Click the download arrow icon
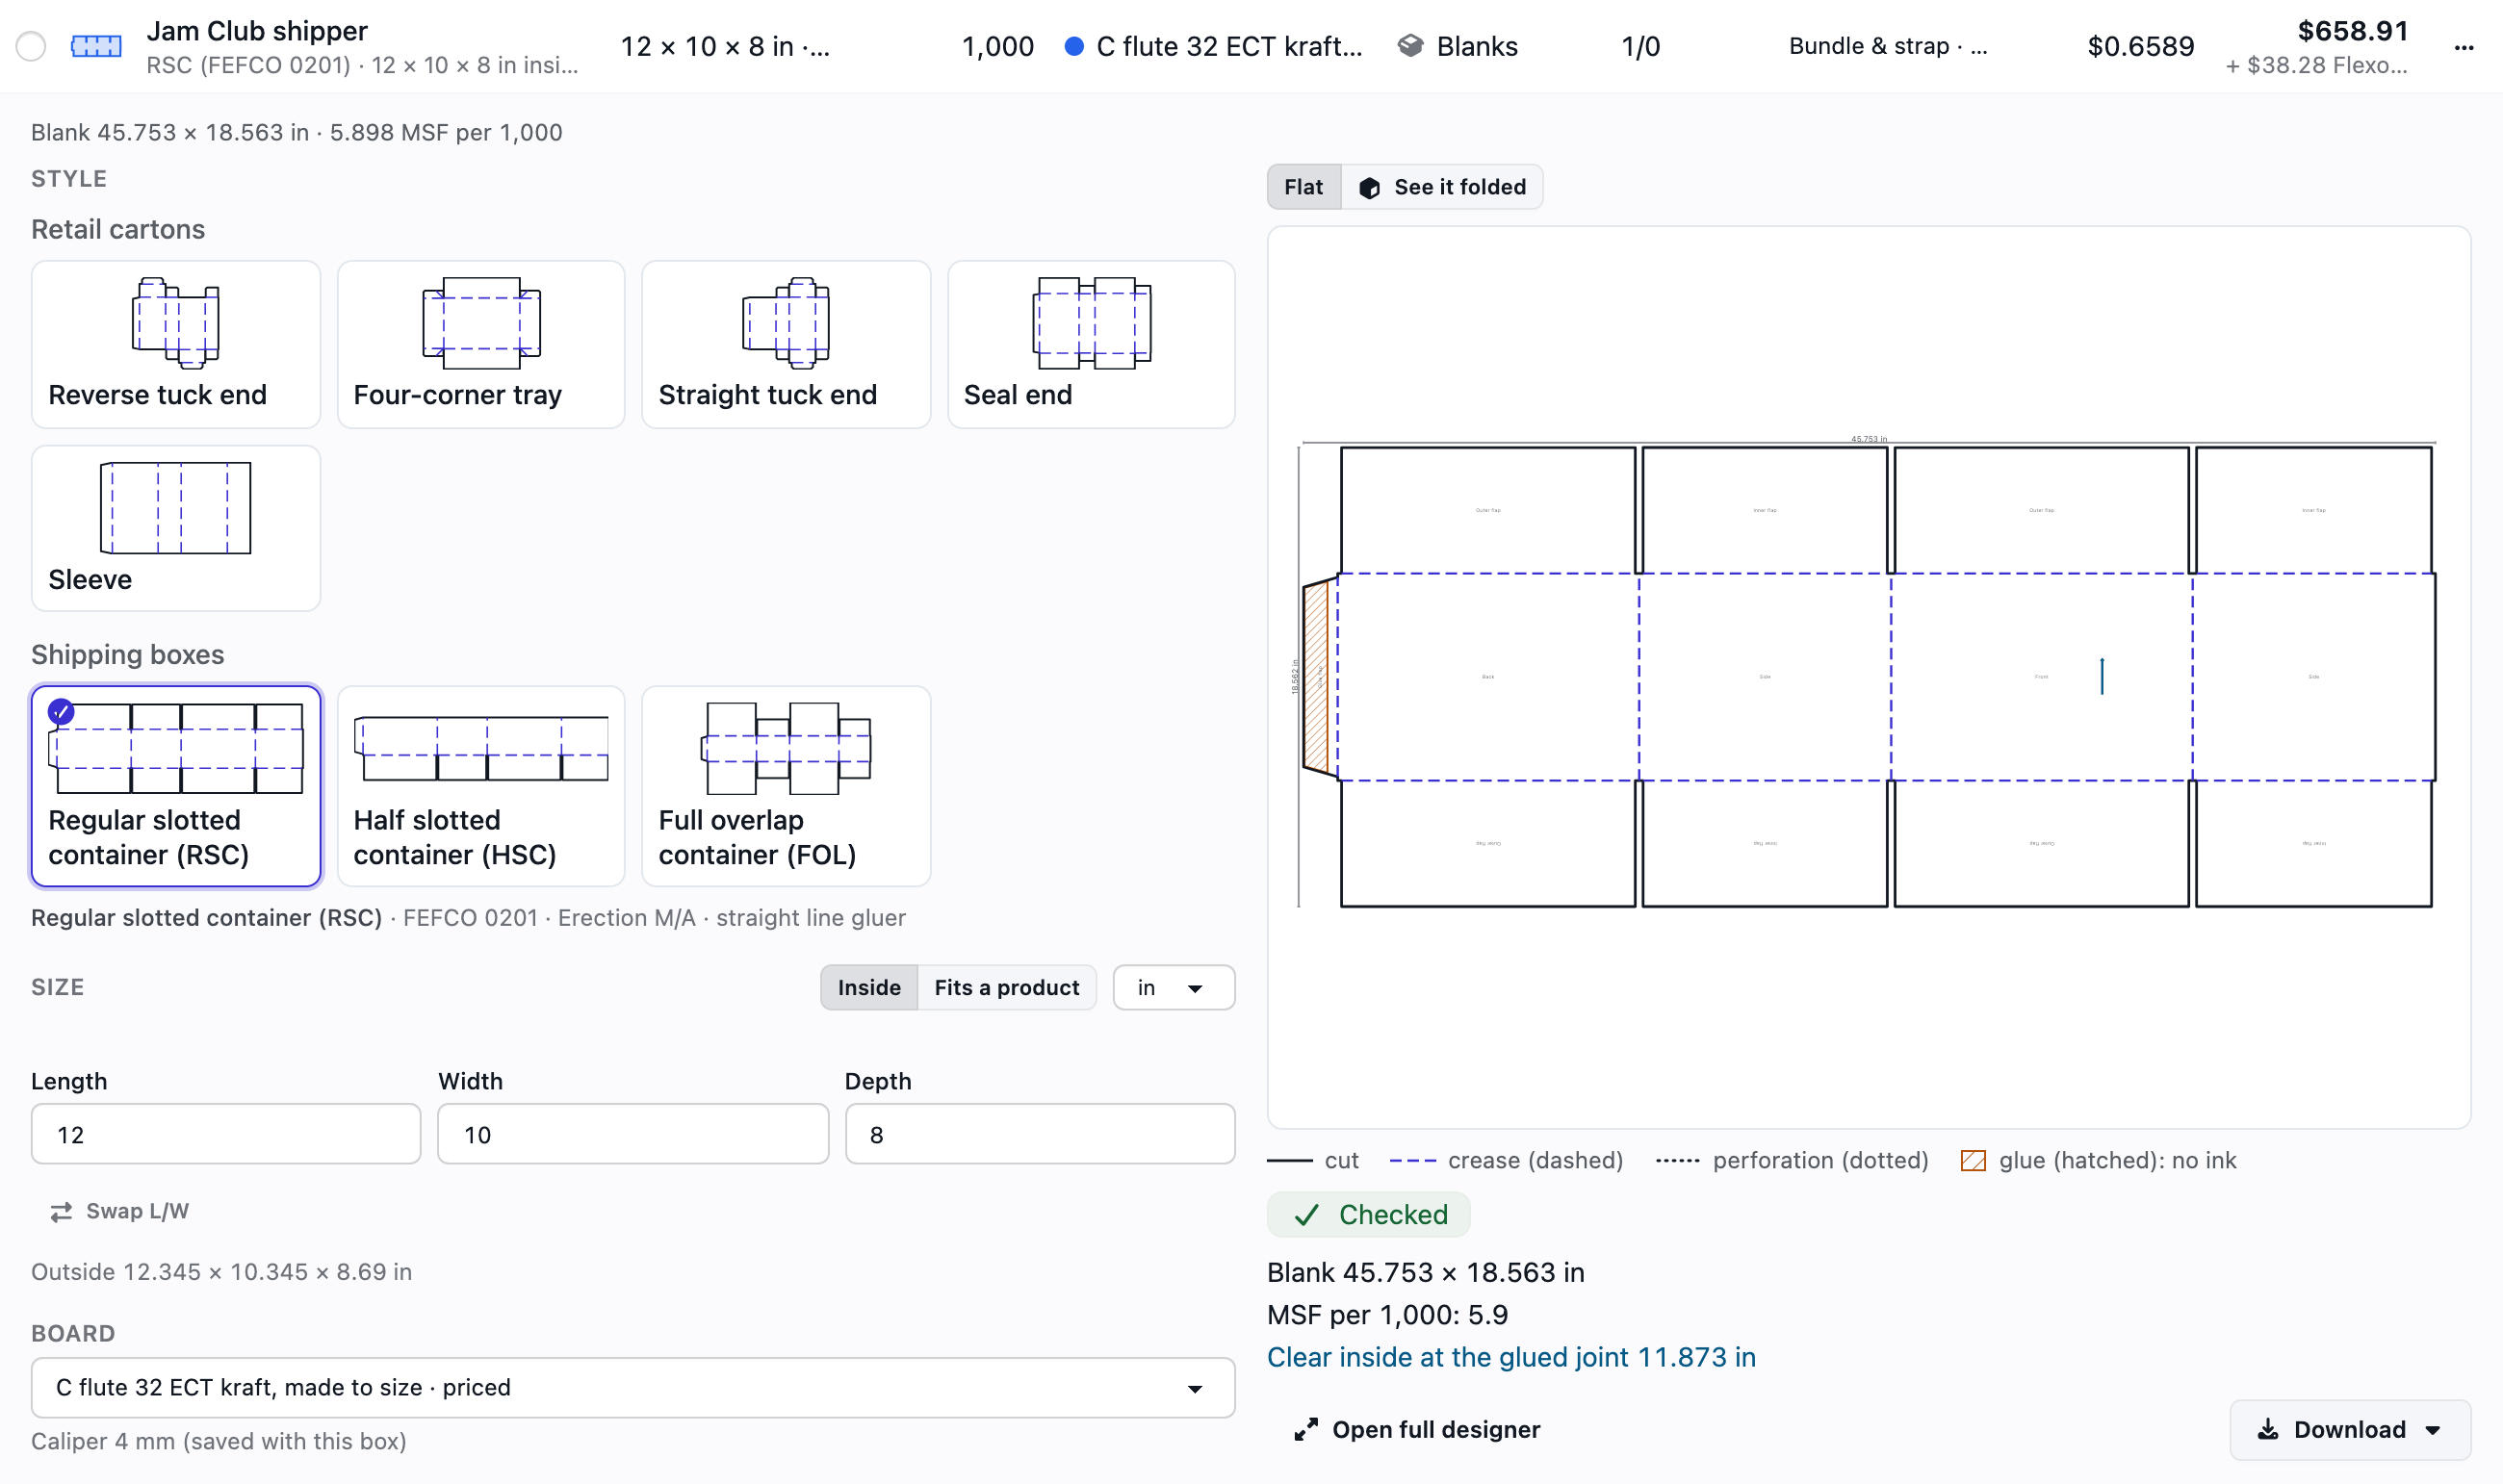Viewport: 2503px width, 1484px height. coord(2268,1430)
